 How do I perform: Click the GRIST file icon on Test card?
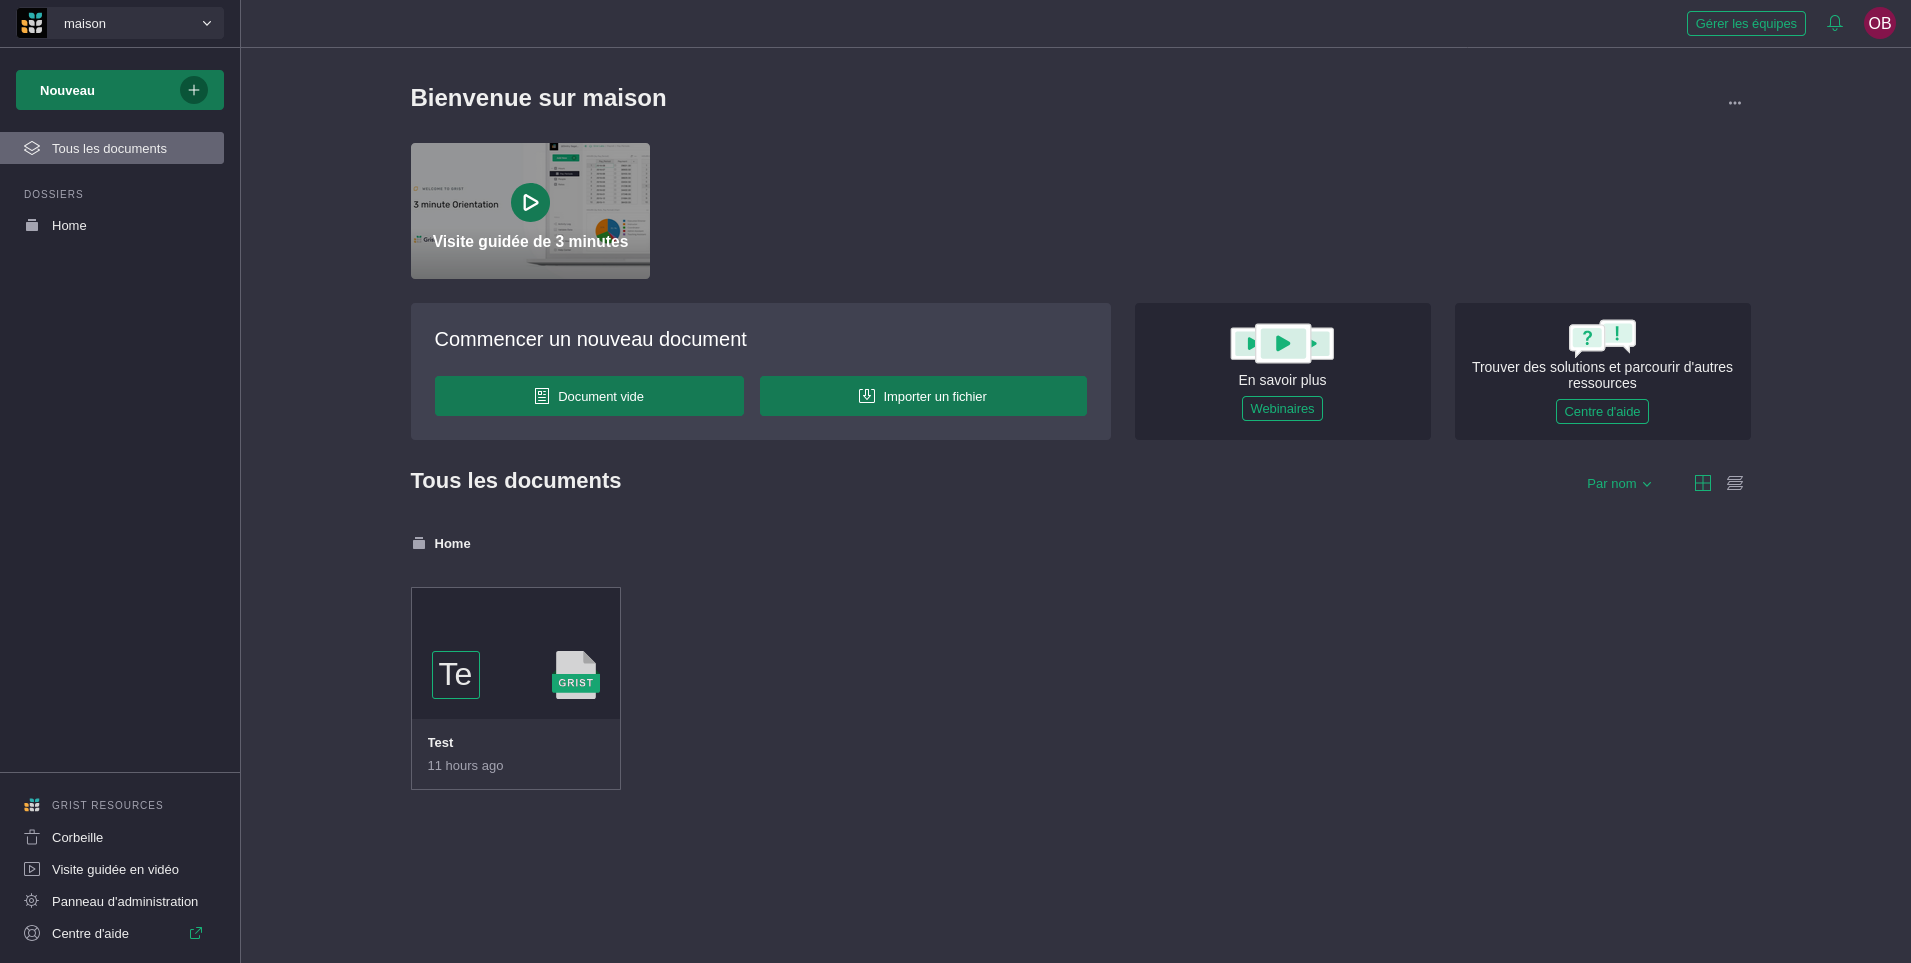[576, 675]
